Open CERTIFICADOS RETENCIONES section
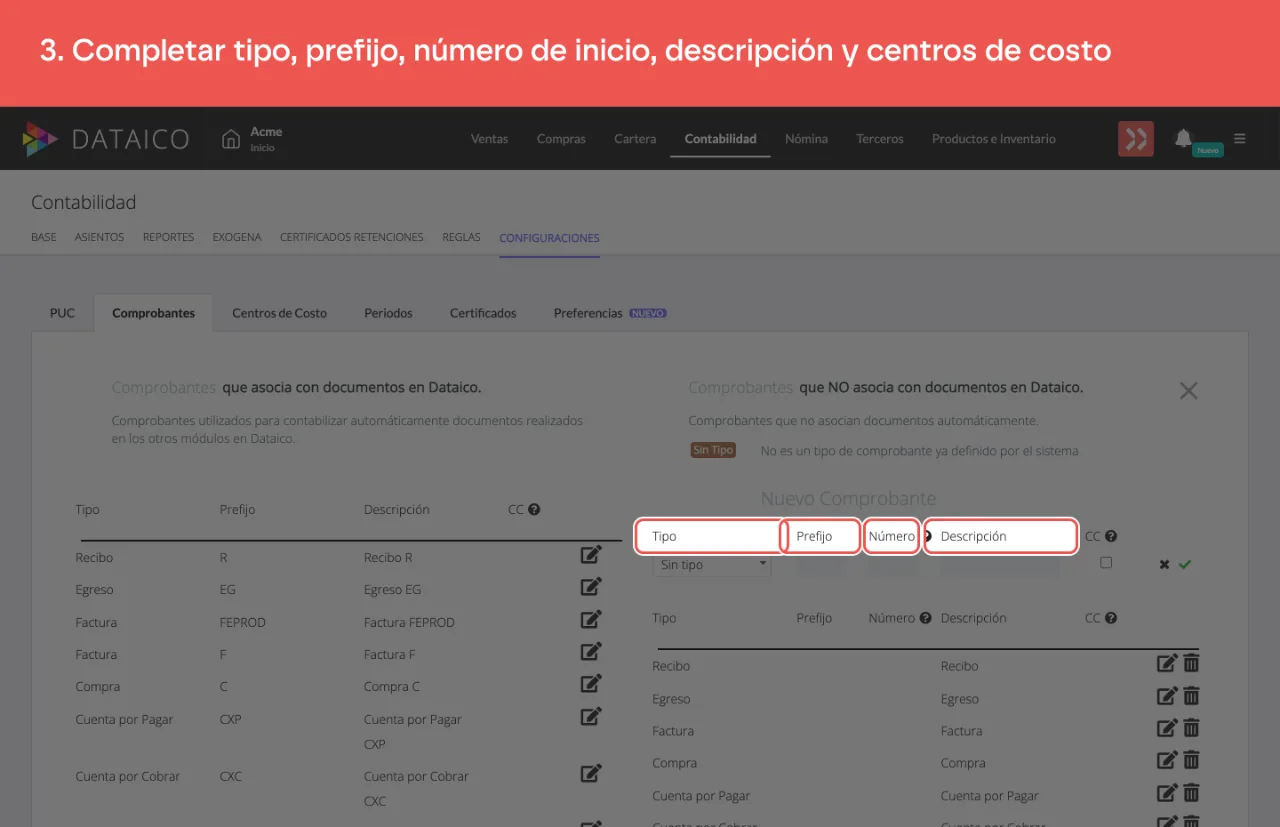The image size is (1280, 827). pos(351,238)
